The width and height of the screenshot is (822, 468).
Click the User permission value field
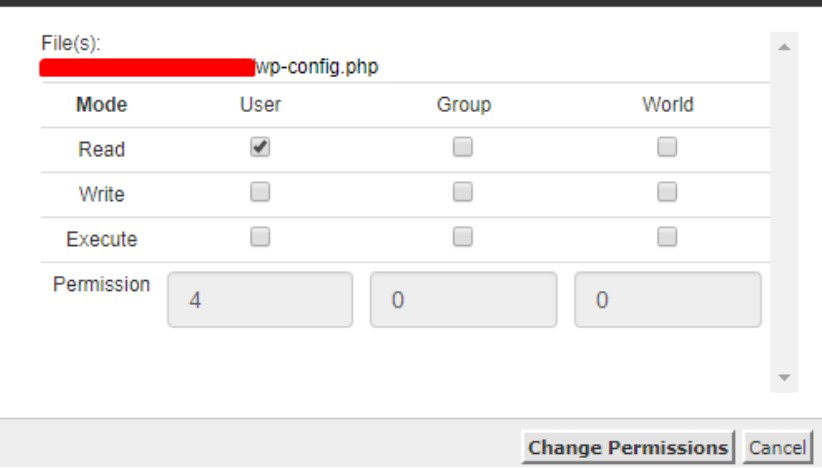pyautogui.click(x=260, y=299)
